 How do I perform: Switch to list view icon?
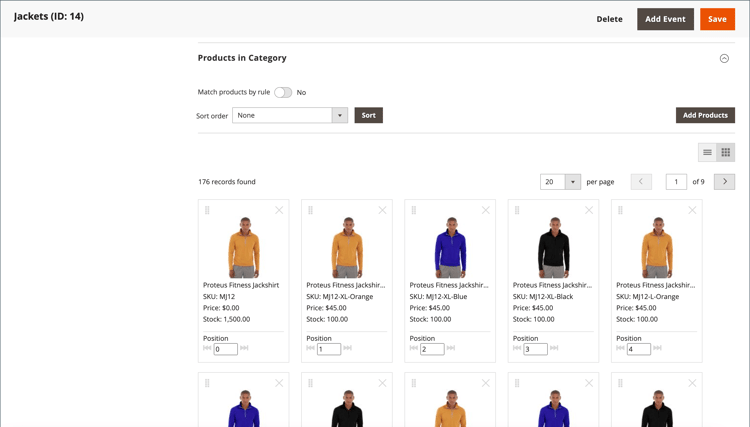pyautogui.click(x=707, y=153)
